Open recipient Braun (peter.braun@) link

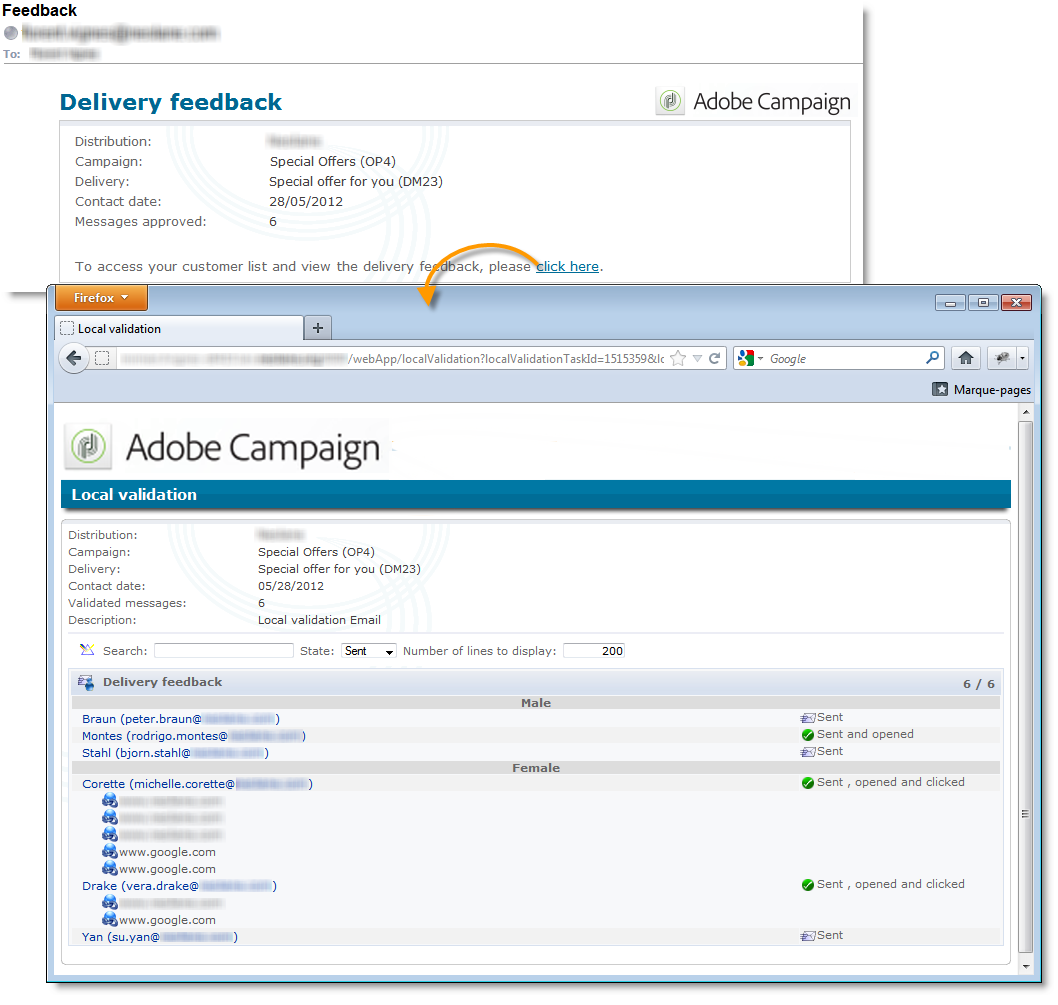pos(181,719)
